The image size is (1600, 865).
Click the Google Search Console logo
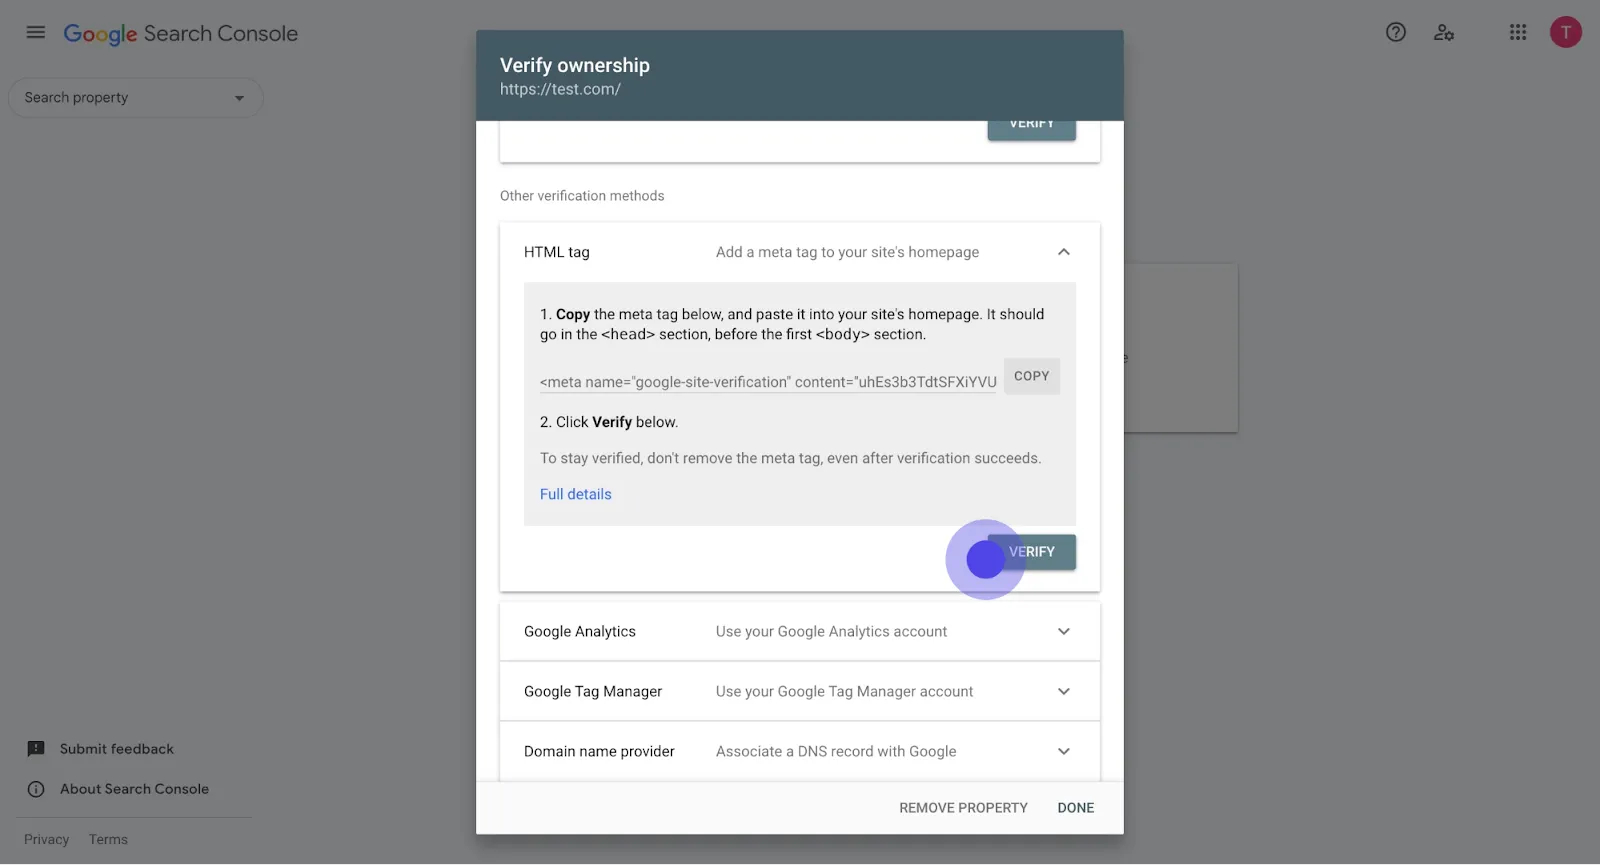tap(181, 34)
